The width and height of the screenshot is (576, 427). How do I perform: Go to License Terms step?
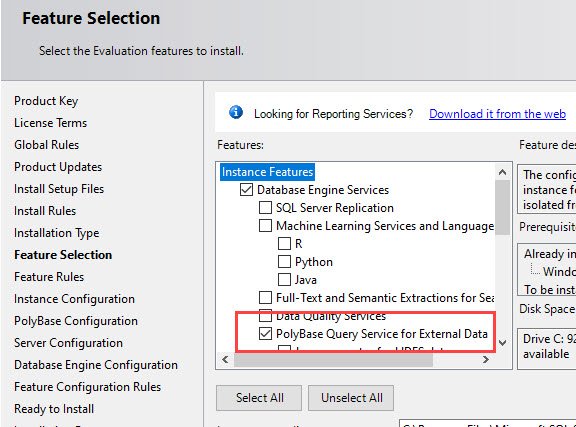[x=50, y=123]
